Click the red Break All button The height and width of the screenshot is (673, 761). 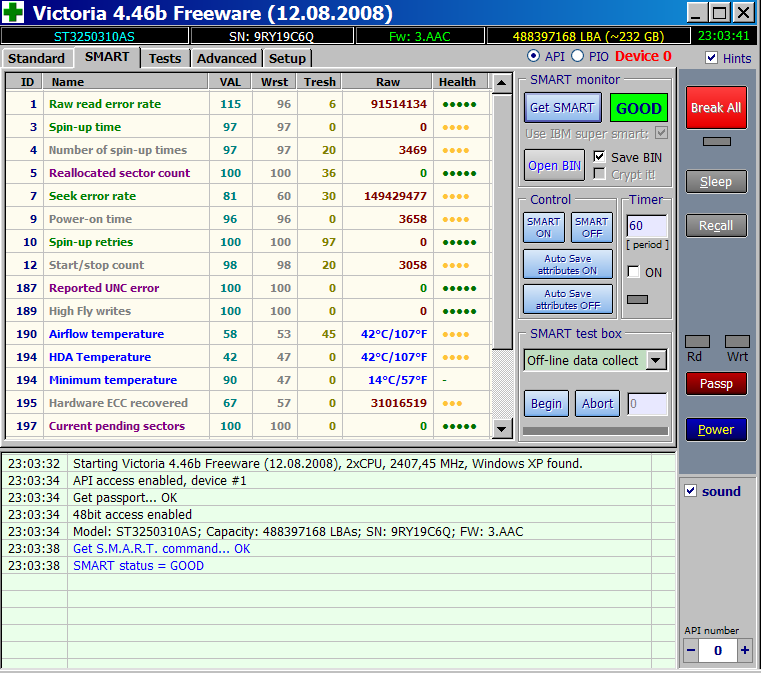pyautogui.click(x=715, y=107)
